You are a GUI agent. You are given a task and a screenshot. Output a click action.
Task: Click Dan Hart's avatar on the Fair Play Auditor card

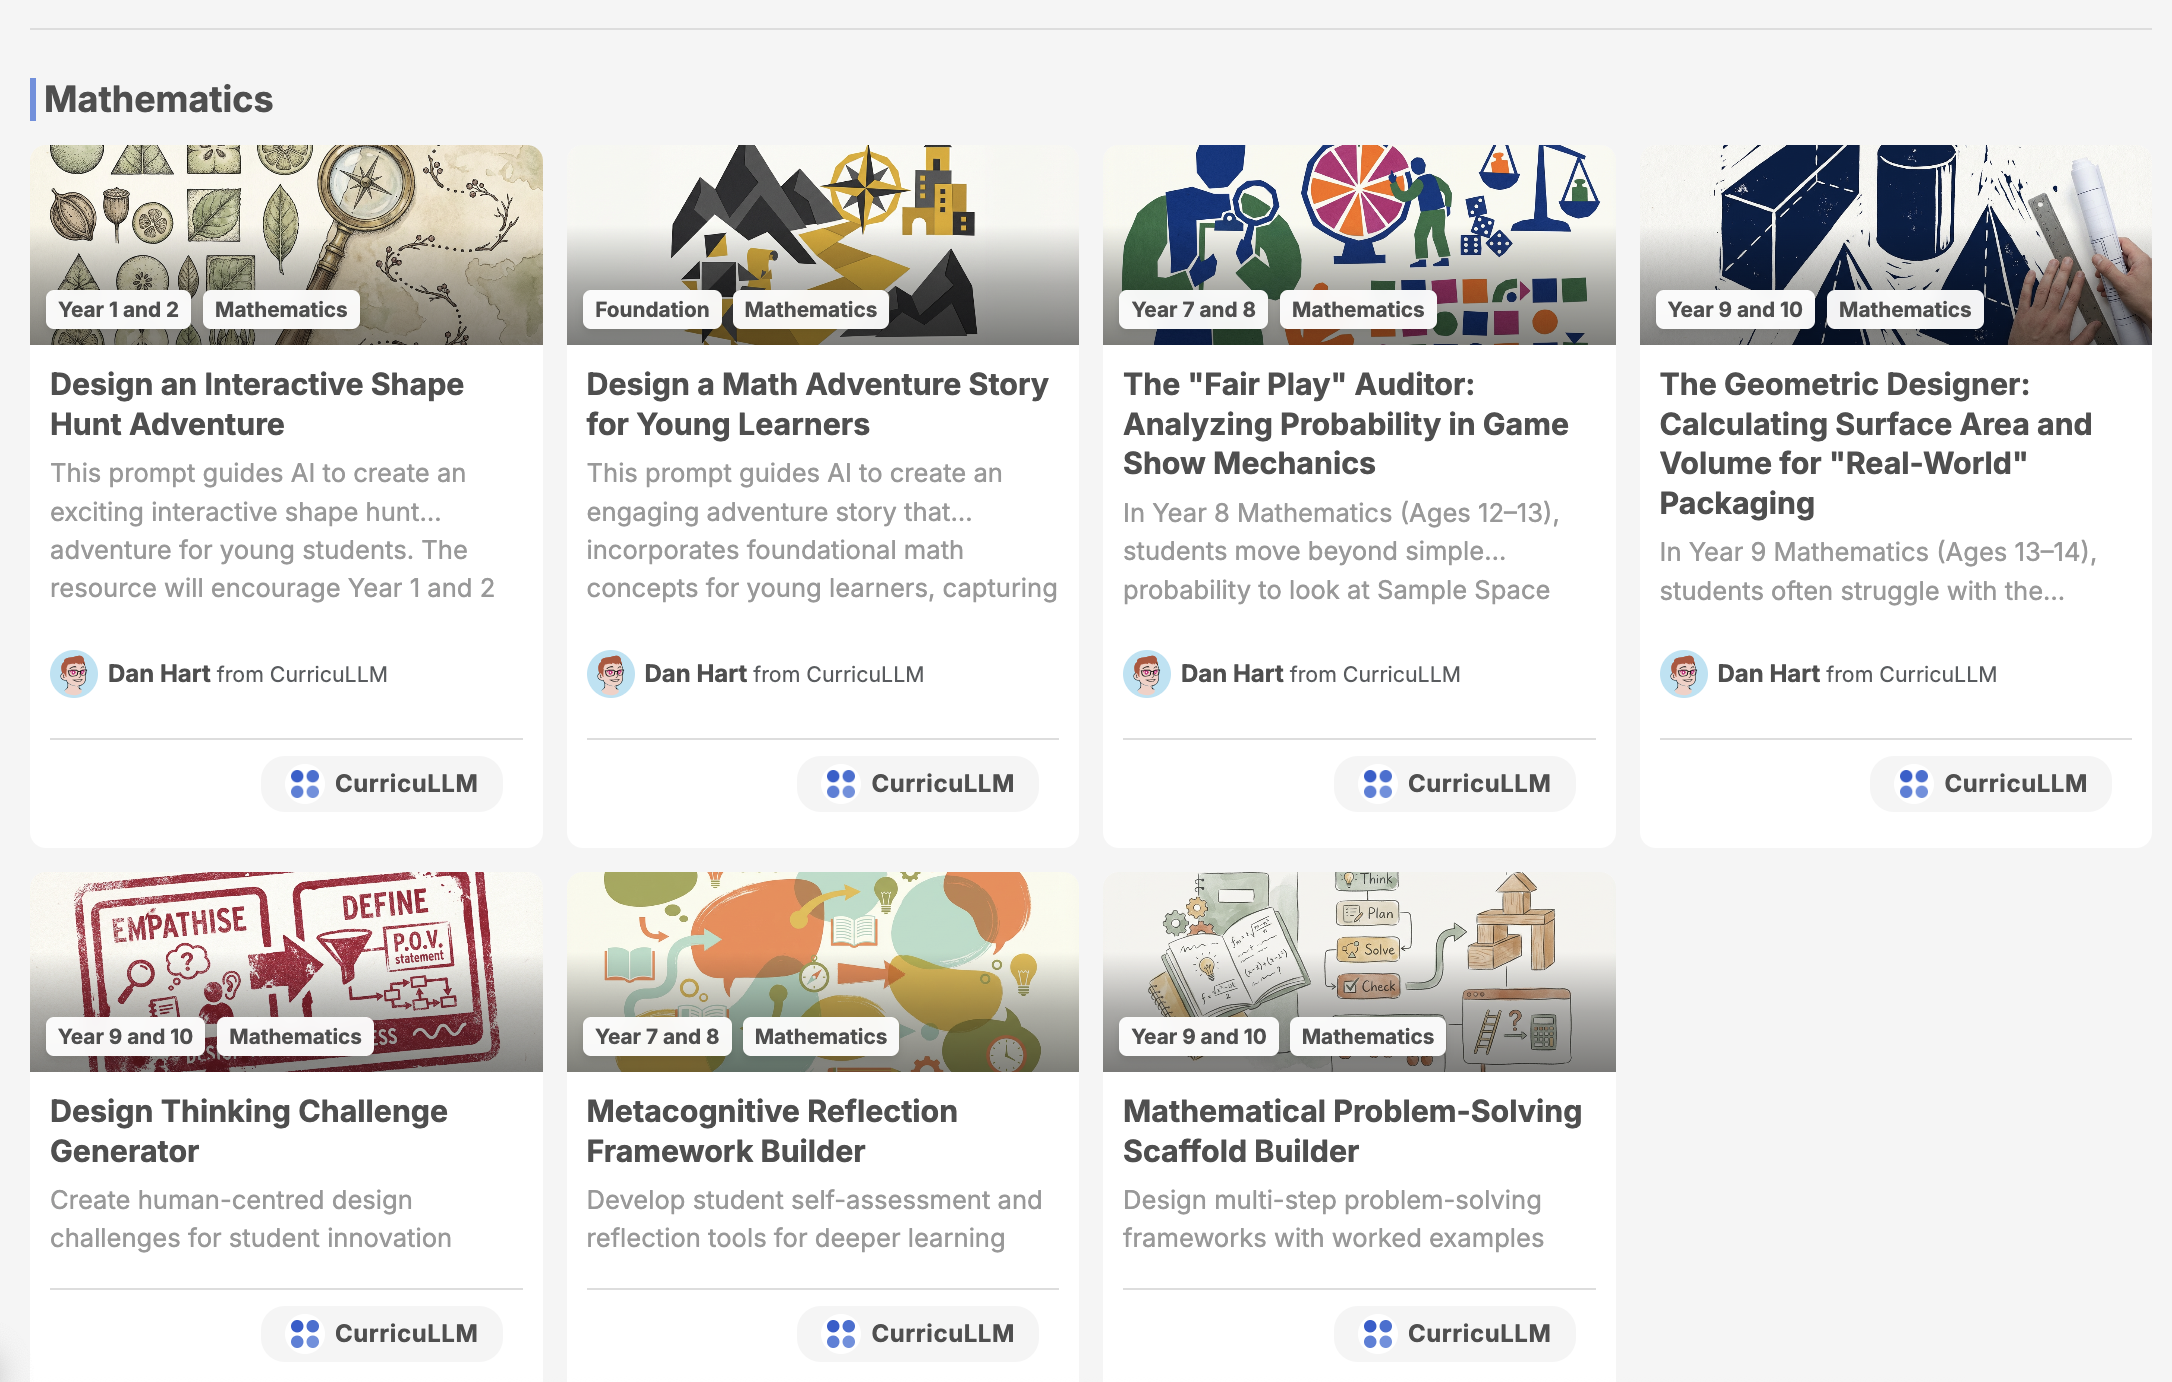coord(1147,674)
